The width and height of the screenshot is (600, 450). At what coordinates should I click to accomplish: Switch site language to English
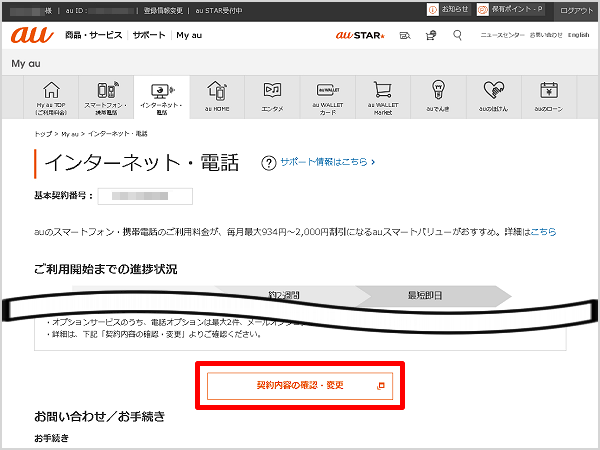(579, 35)
